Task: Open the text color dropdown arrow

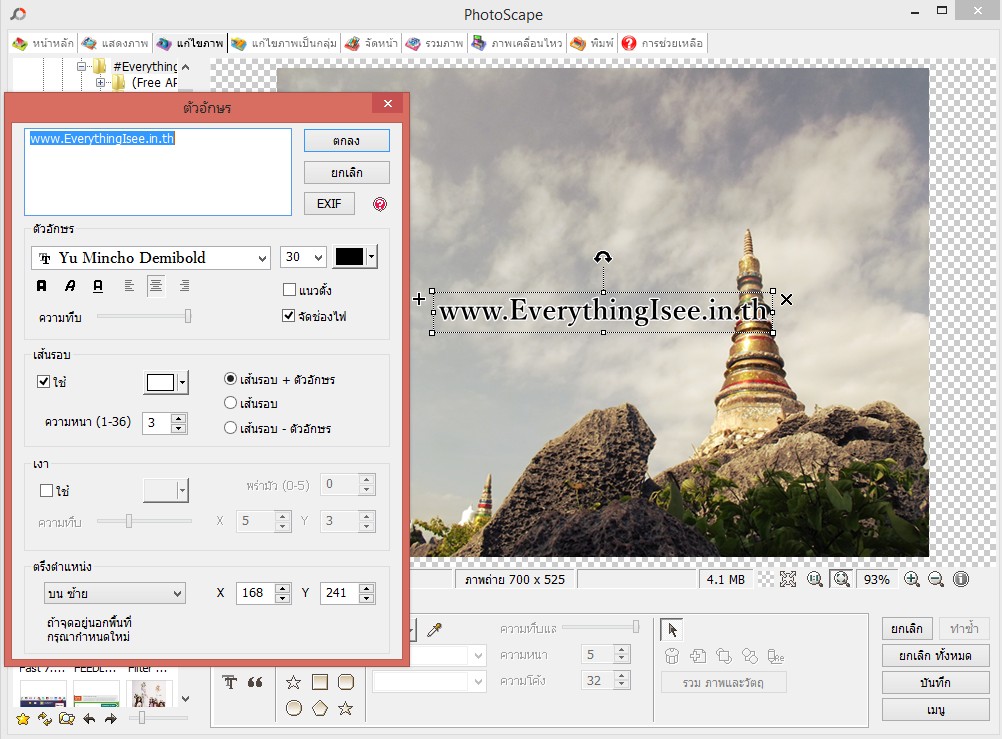Action: (x=371, y=256)
